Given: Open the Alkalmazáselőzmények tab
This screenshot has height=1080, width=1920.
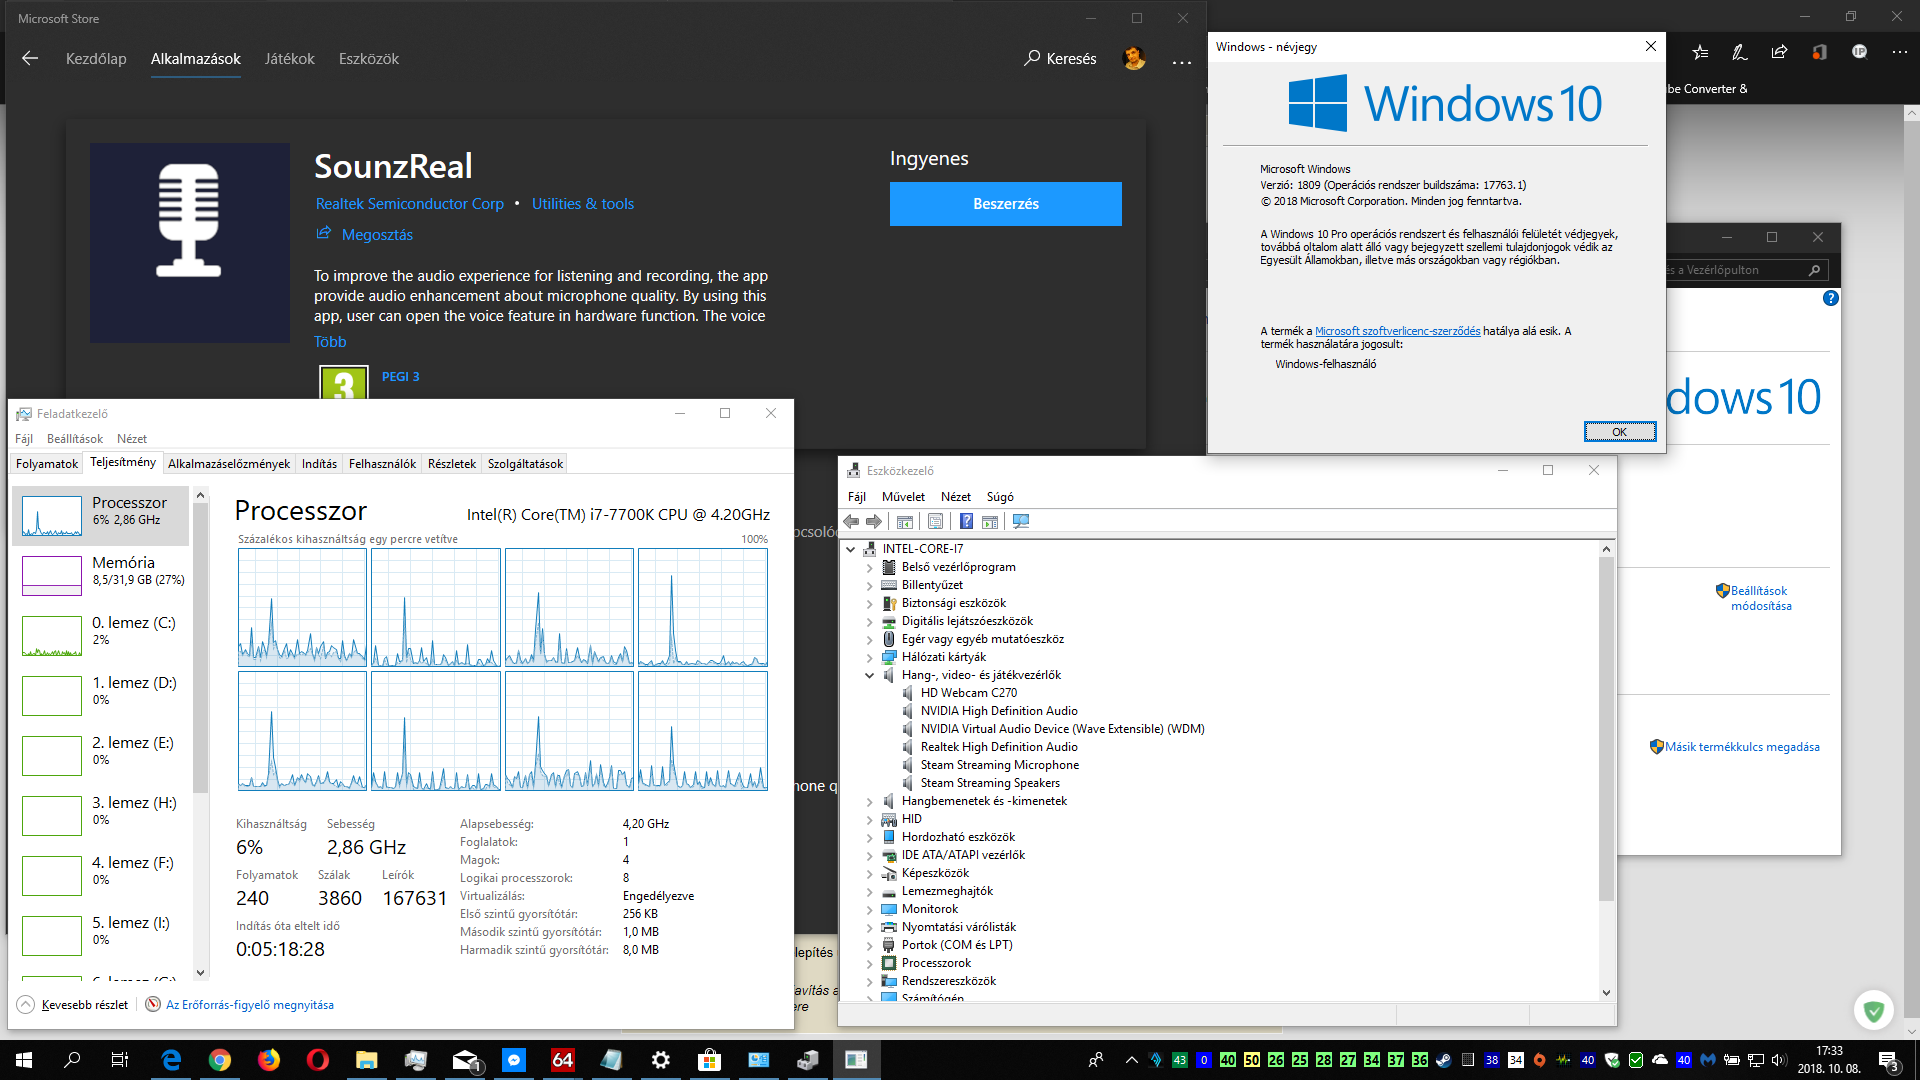Looking at the screenshot, I should [229, 463].
